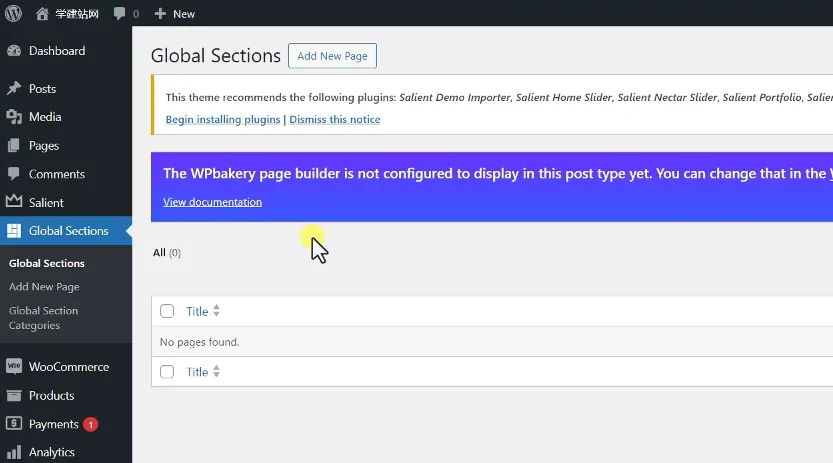Click the WooCommerce logo icon
Viewport: 833px width, 463px height.
[14, 366]
